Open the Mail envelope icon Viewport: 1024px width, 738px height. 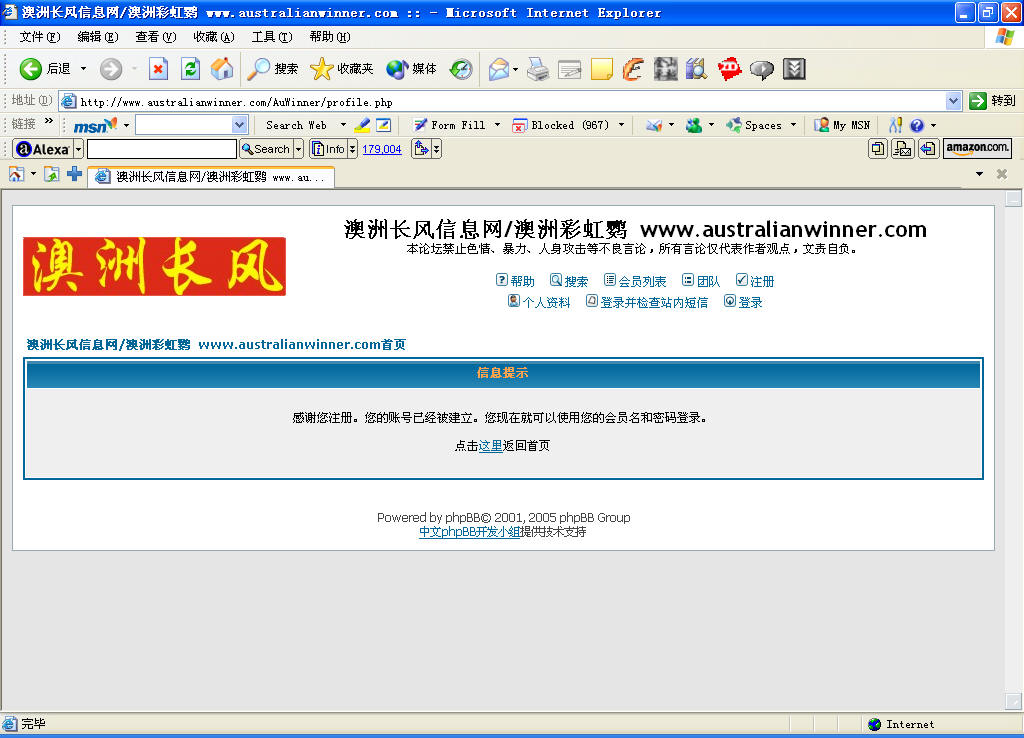499,69
